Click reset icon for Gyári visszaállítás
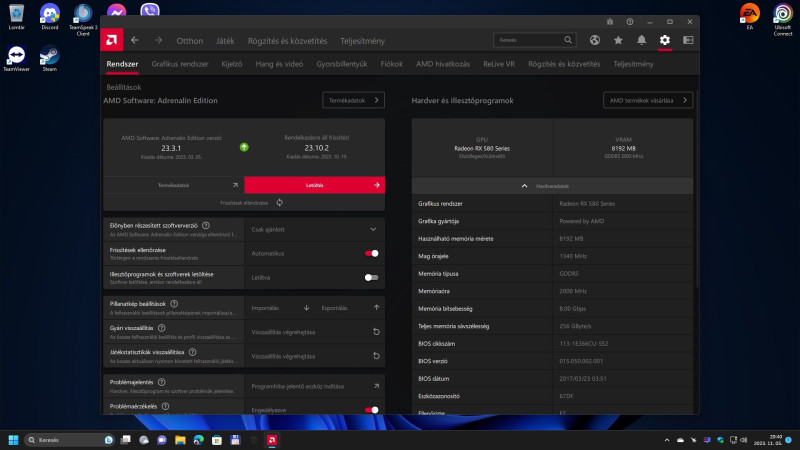This screenshot has height=450, width=800. (376, 332)
